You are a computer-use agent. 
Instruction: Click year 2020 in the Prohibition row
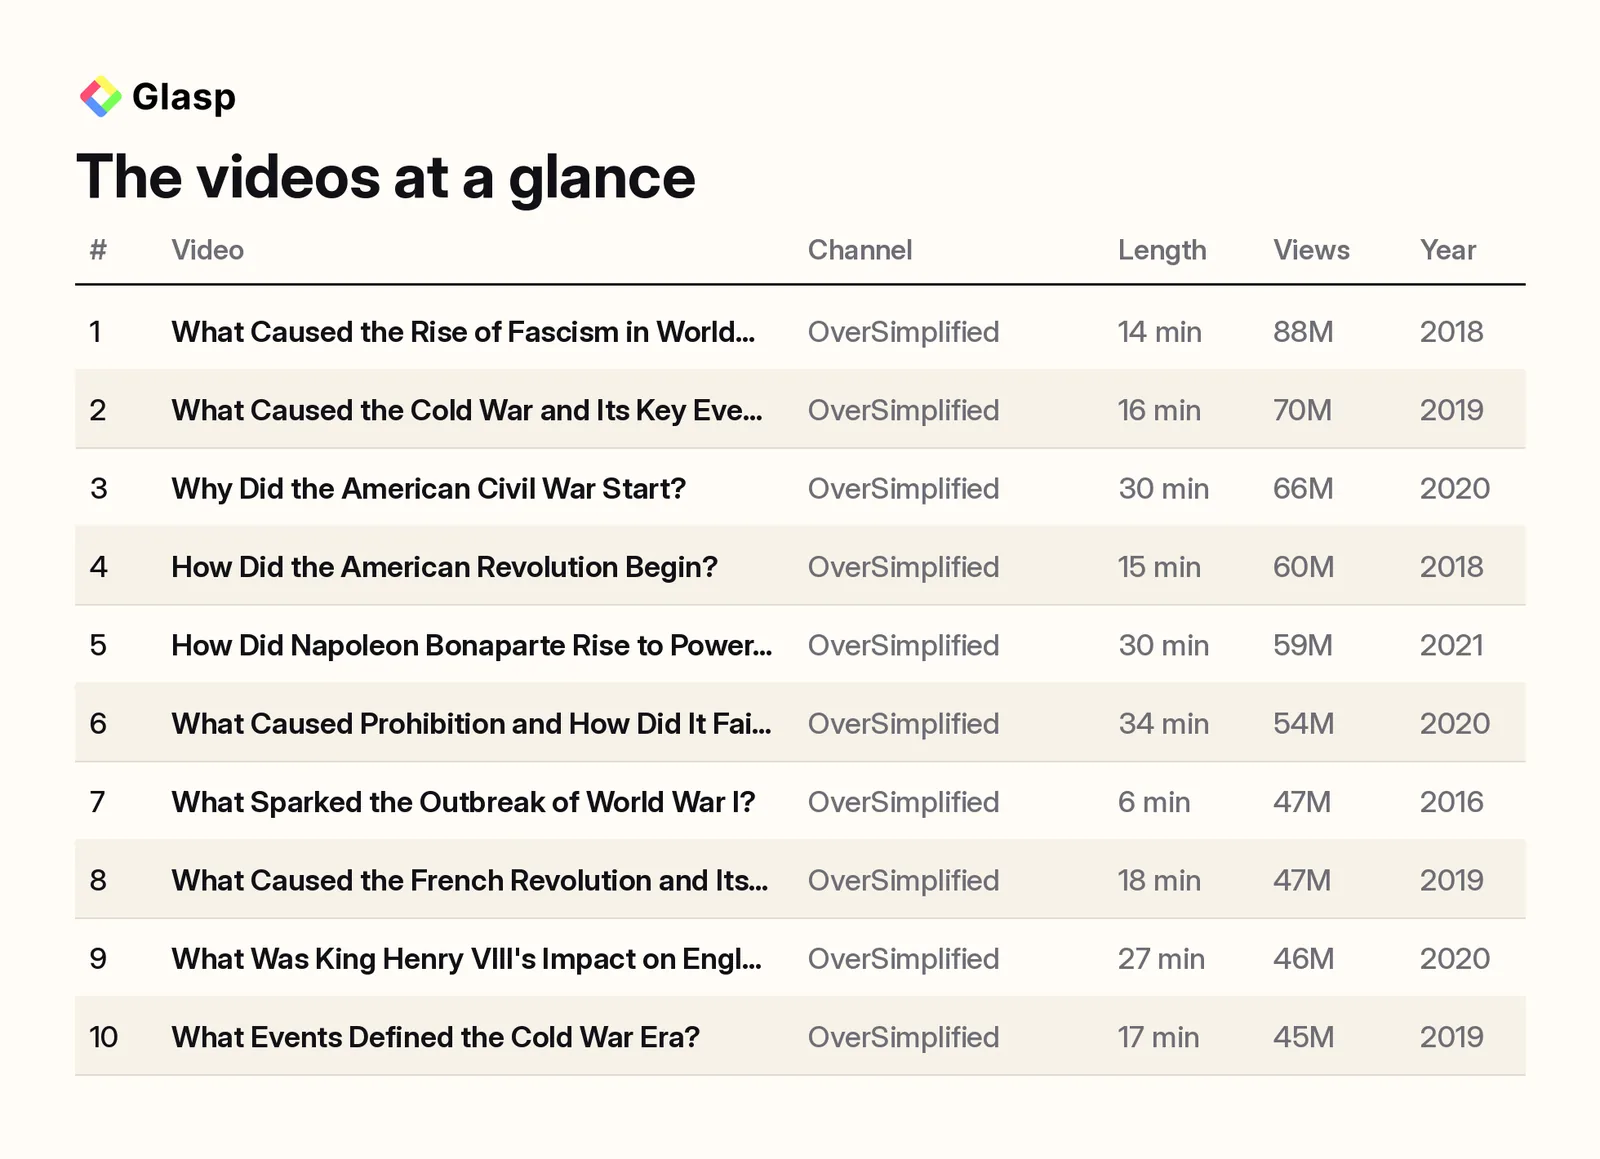coord(1455,724)
